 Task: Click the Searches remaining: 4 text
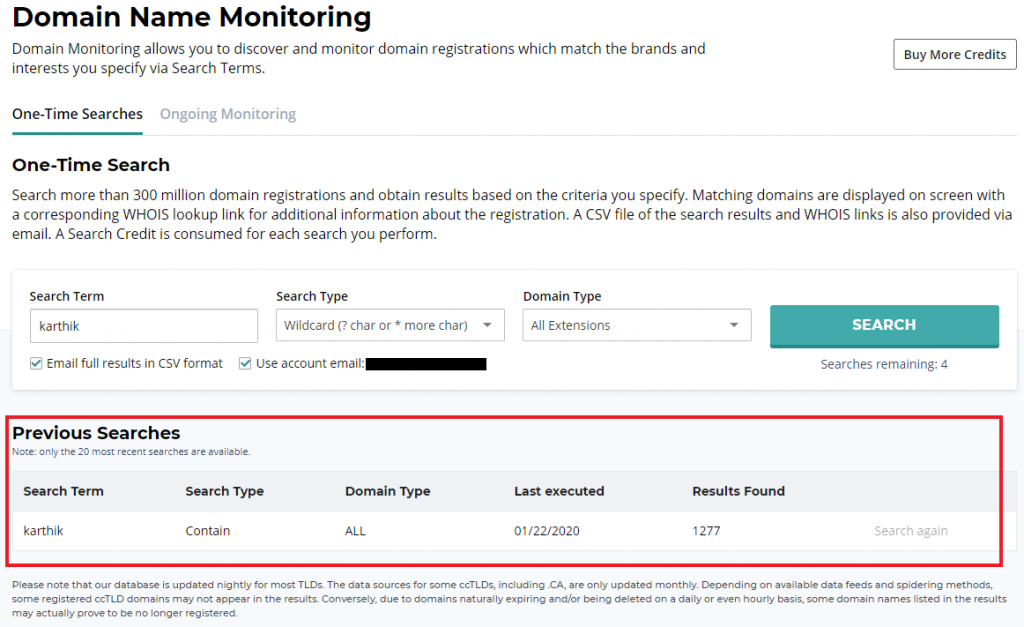click(884, 364)
